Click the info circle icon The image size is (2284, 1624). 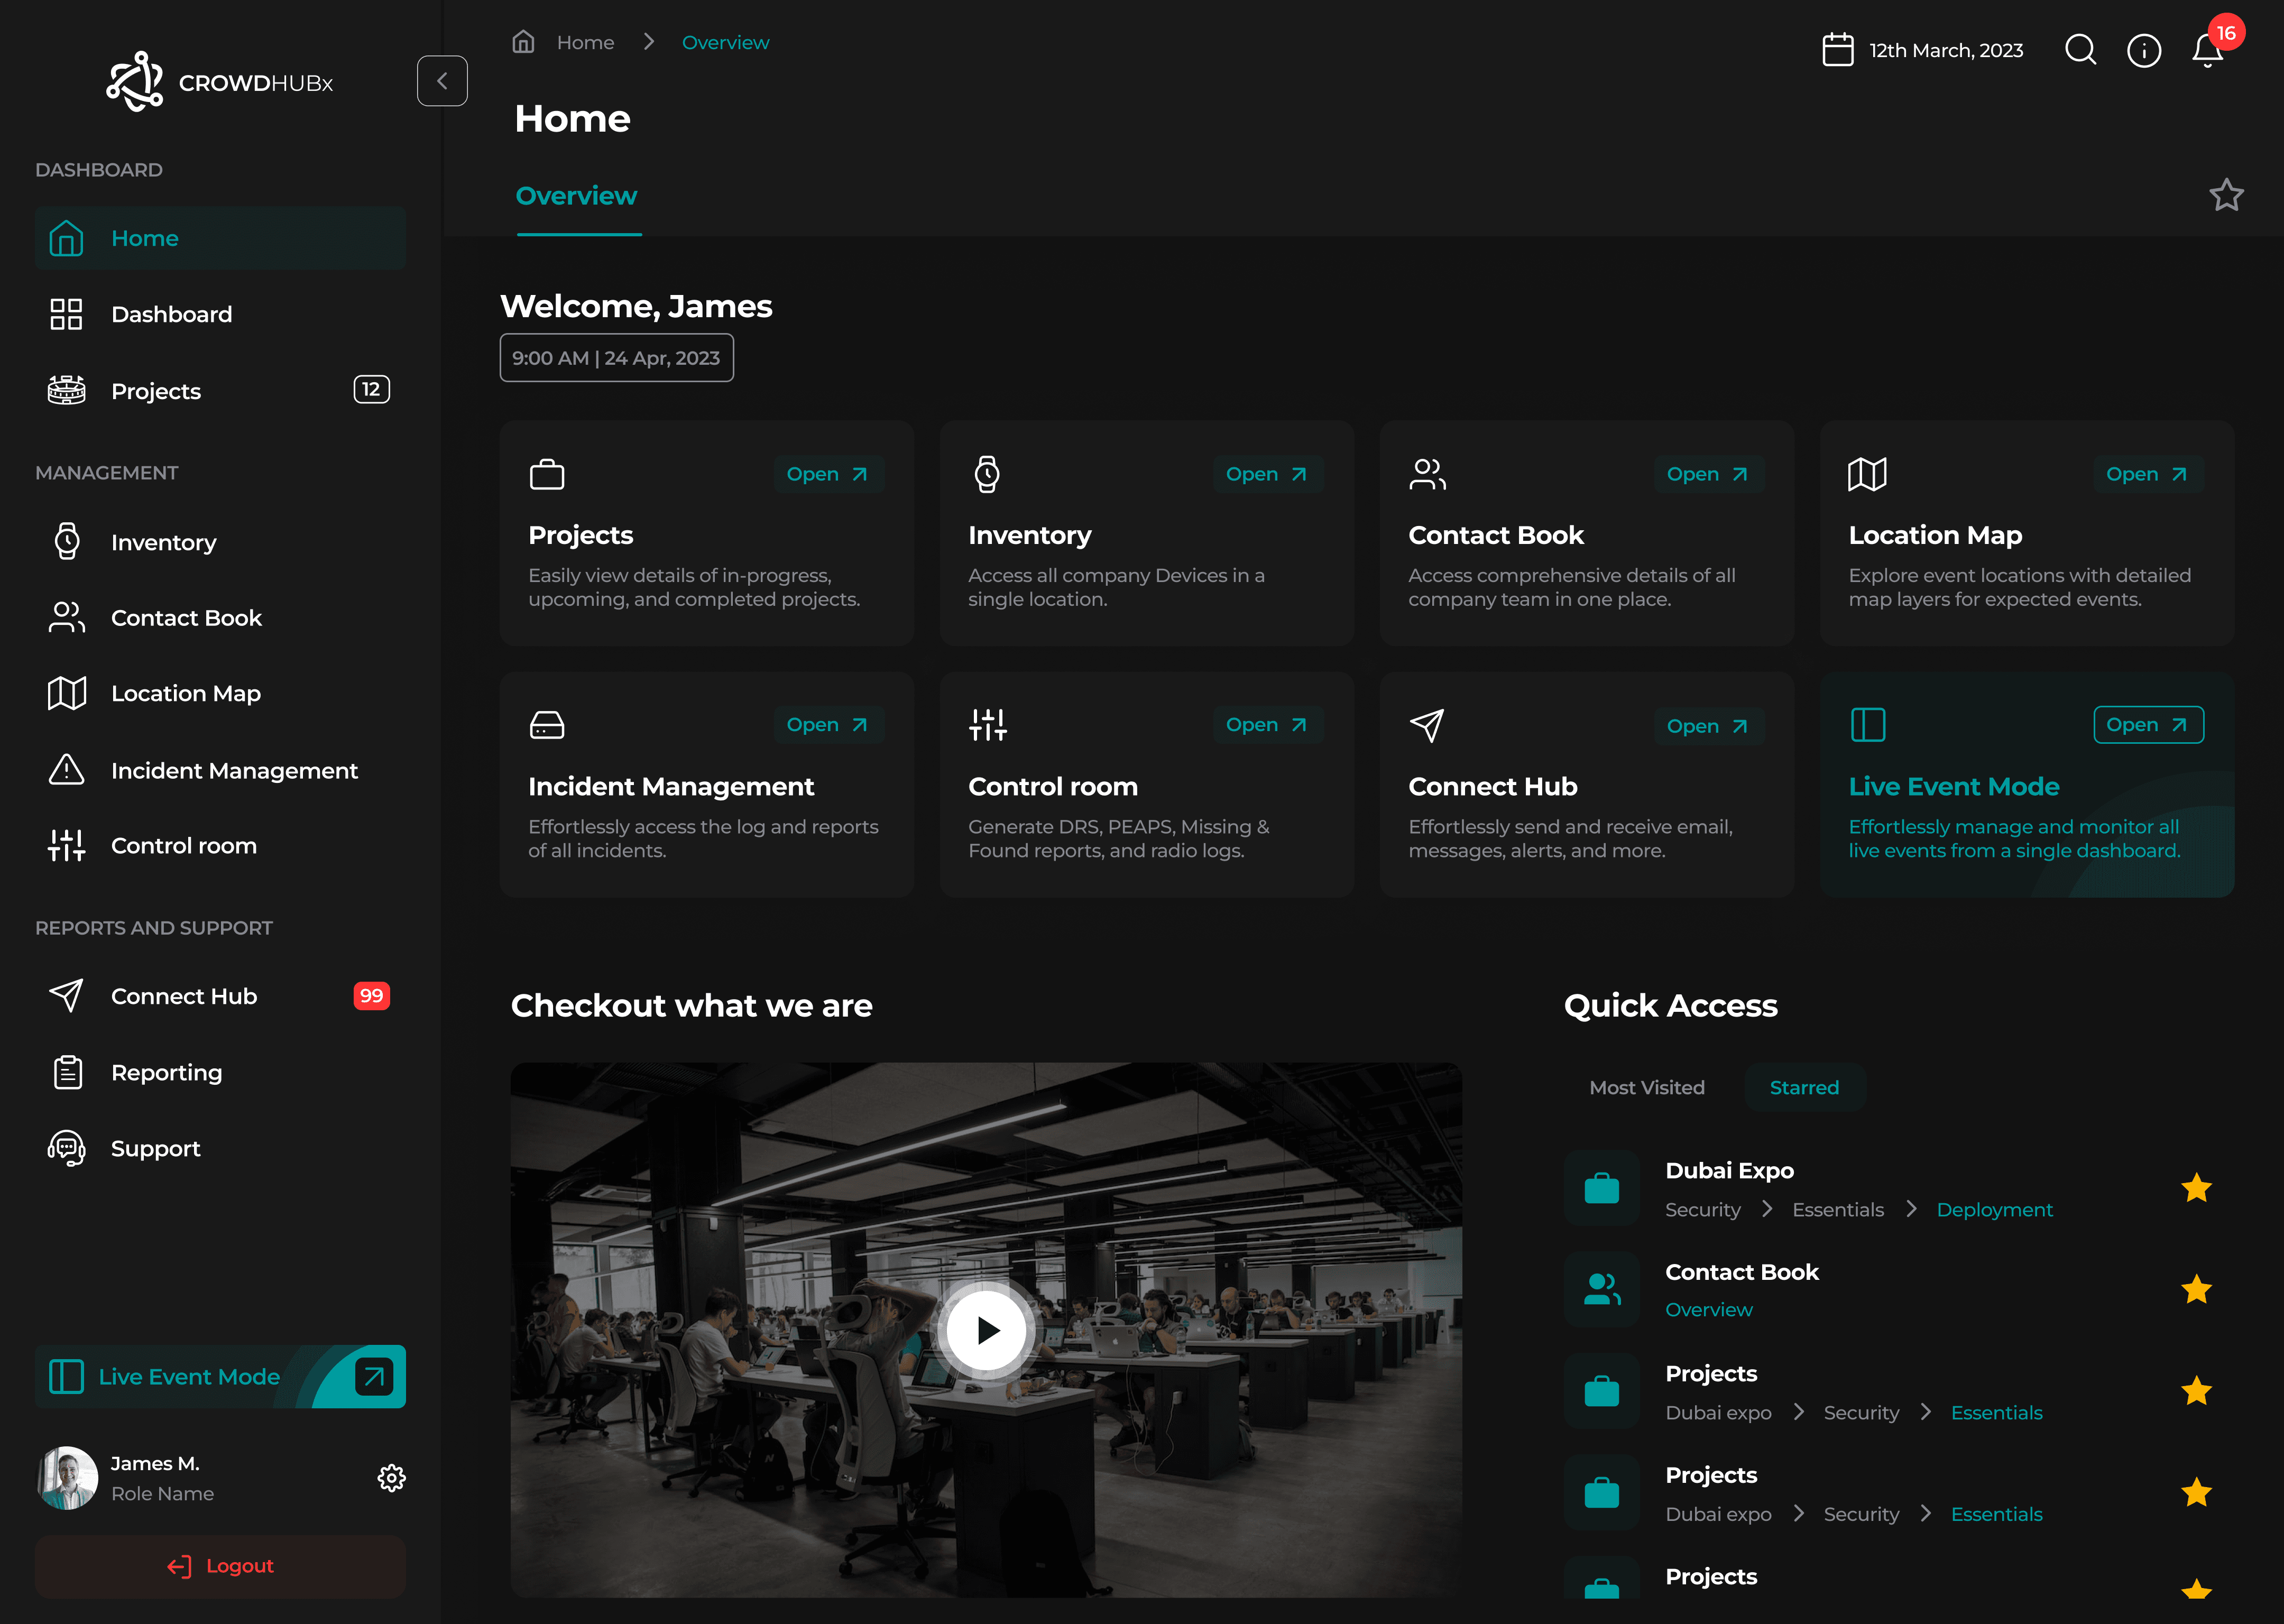coord(2144,50)
